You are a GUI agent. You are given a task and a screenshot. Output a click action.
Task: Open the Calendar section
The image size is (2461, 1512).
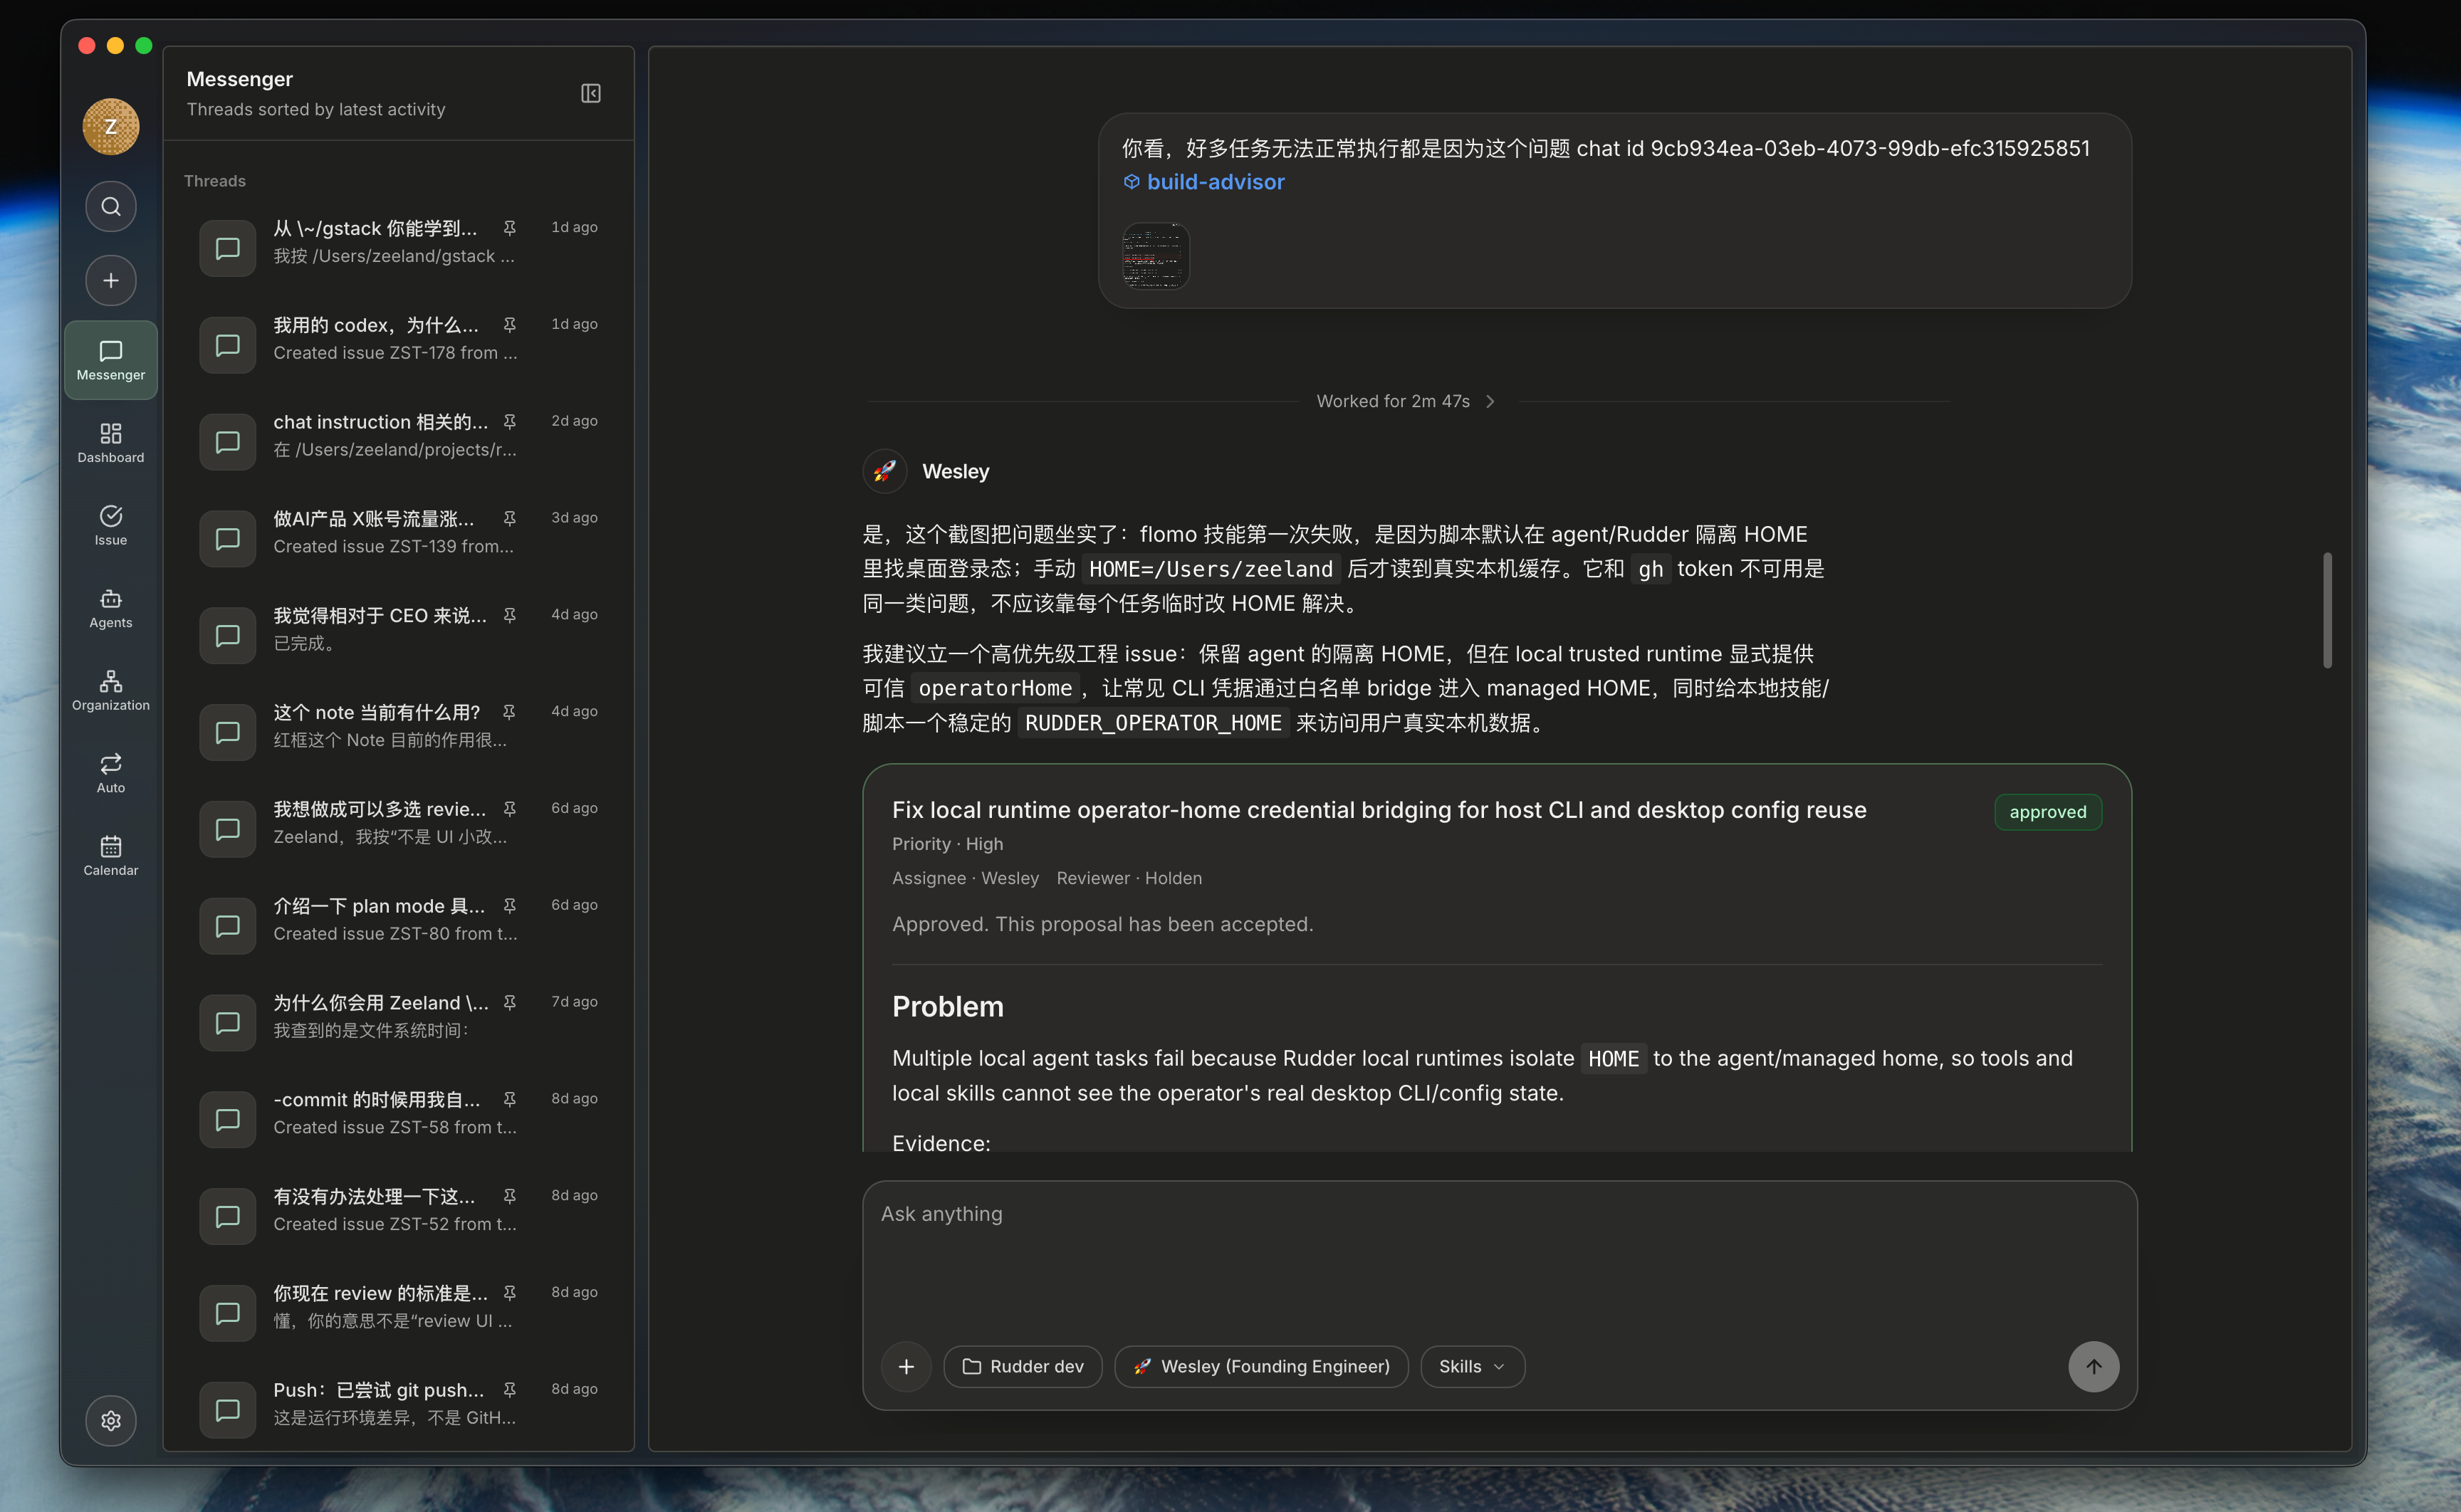[111, 856]
